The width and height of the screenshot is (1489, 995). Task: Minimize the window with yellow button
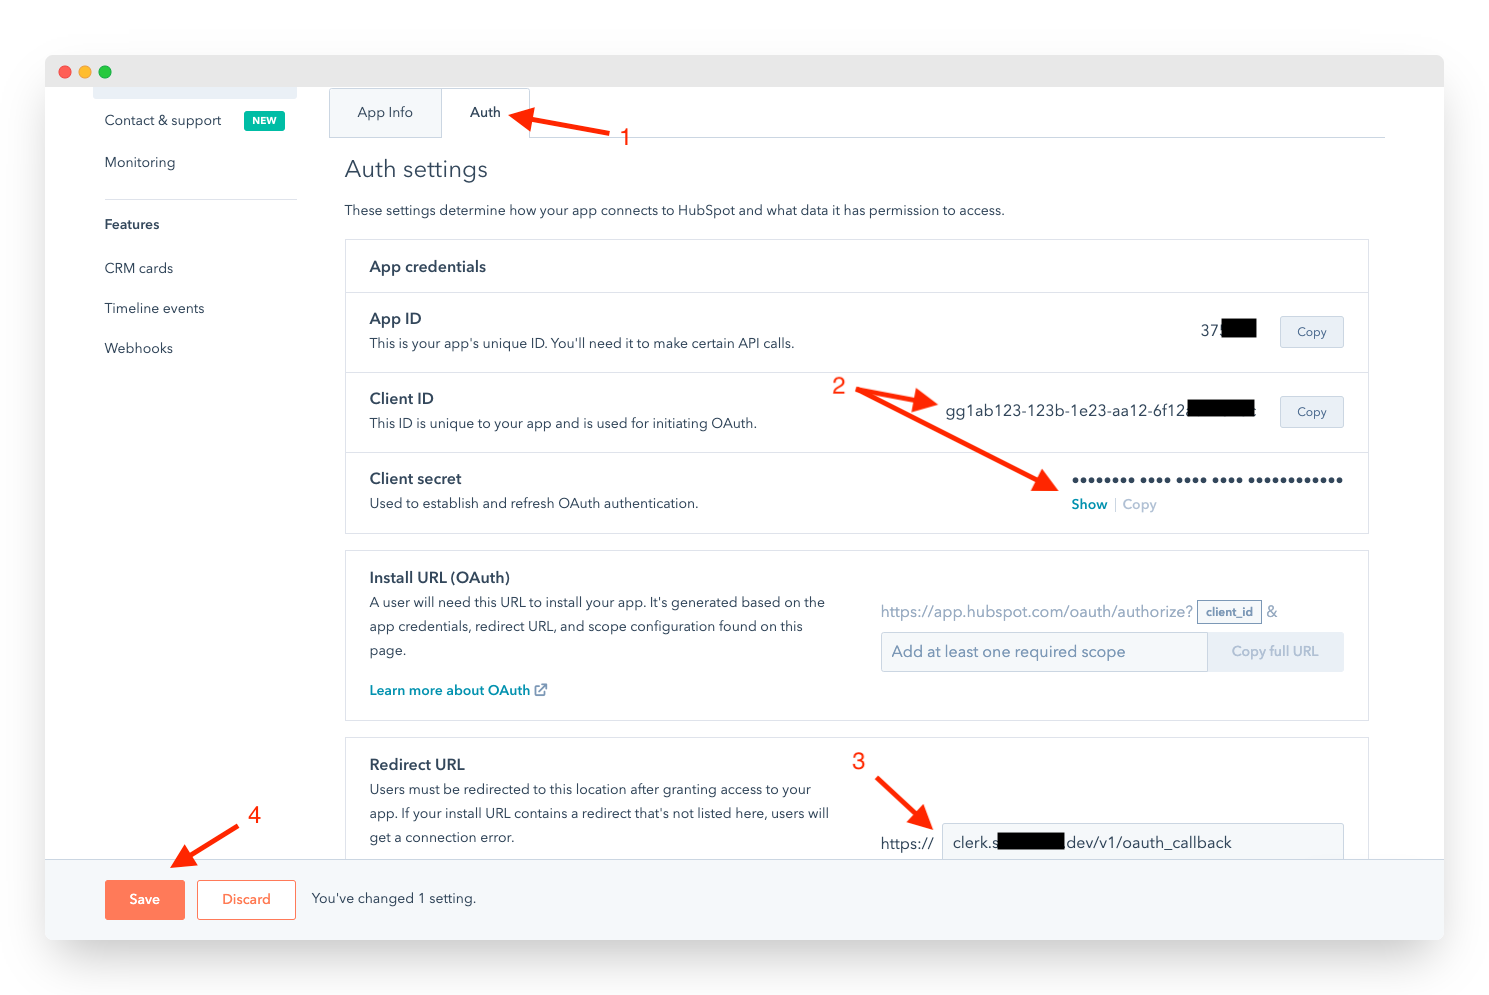pyautogui.click(x=85, y=72)
